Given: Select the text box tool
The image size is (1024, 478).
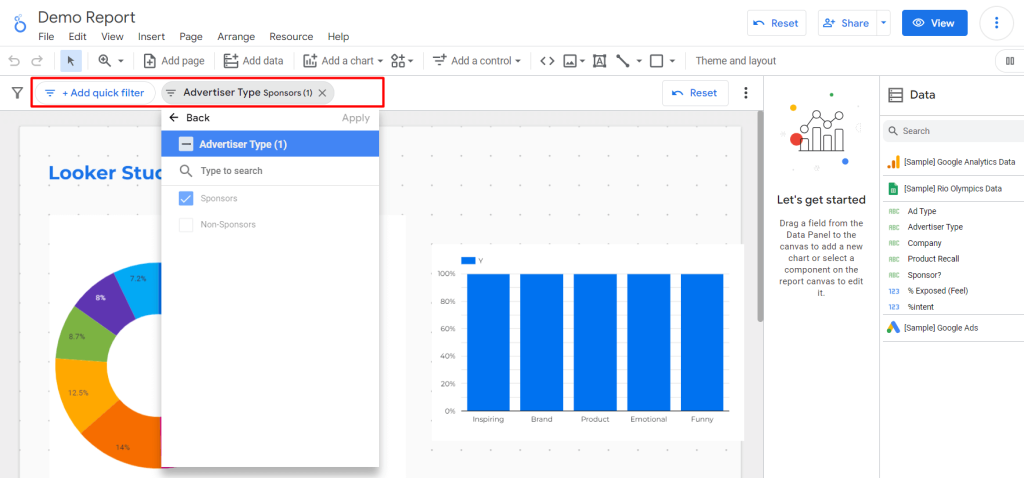Looking at the screenshot, I should click(600, 61).
